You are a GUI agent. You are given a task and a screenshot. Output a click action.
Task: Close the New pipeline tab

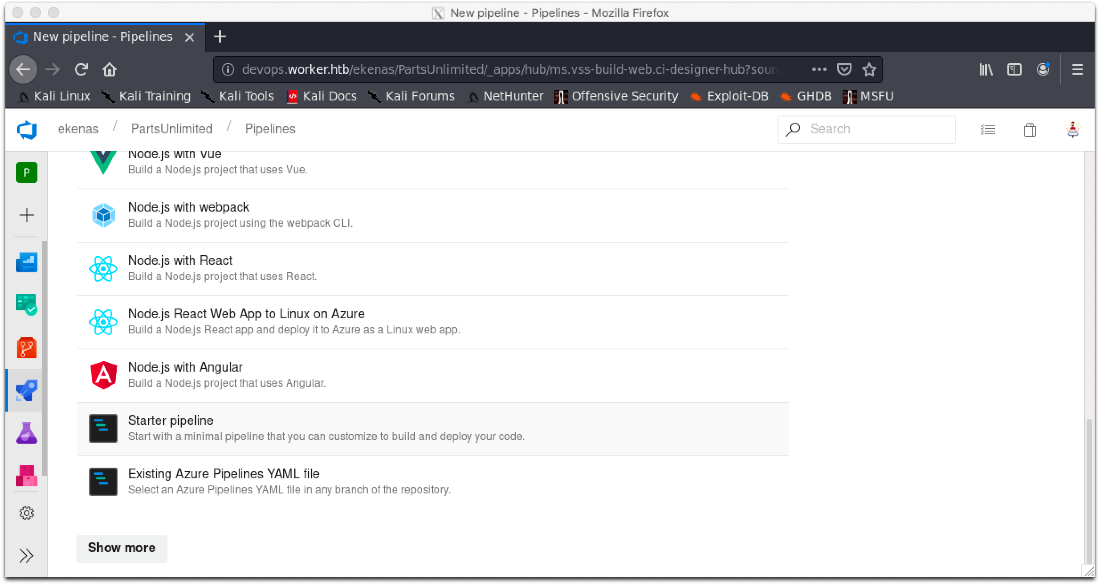(189, 37)
